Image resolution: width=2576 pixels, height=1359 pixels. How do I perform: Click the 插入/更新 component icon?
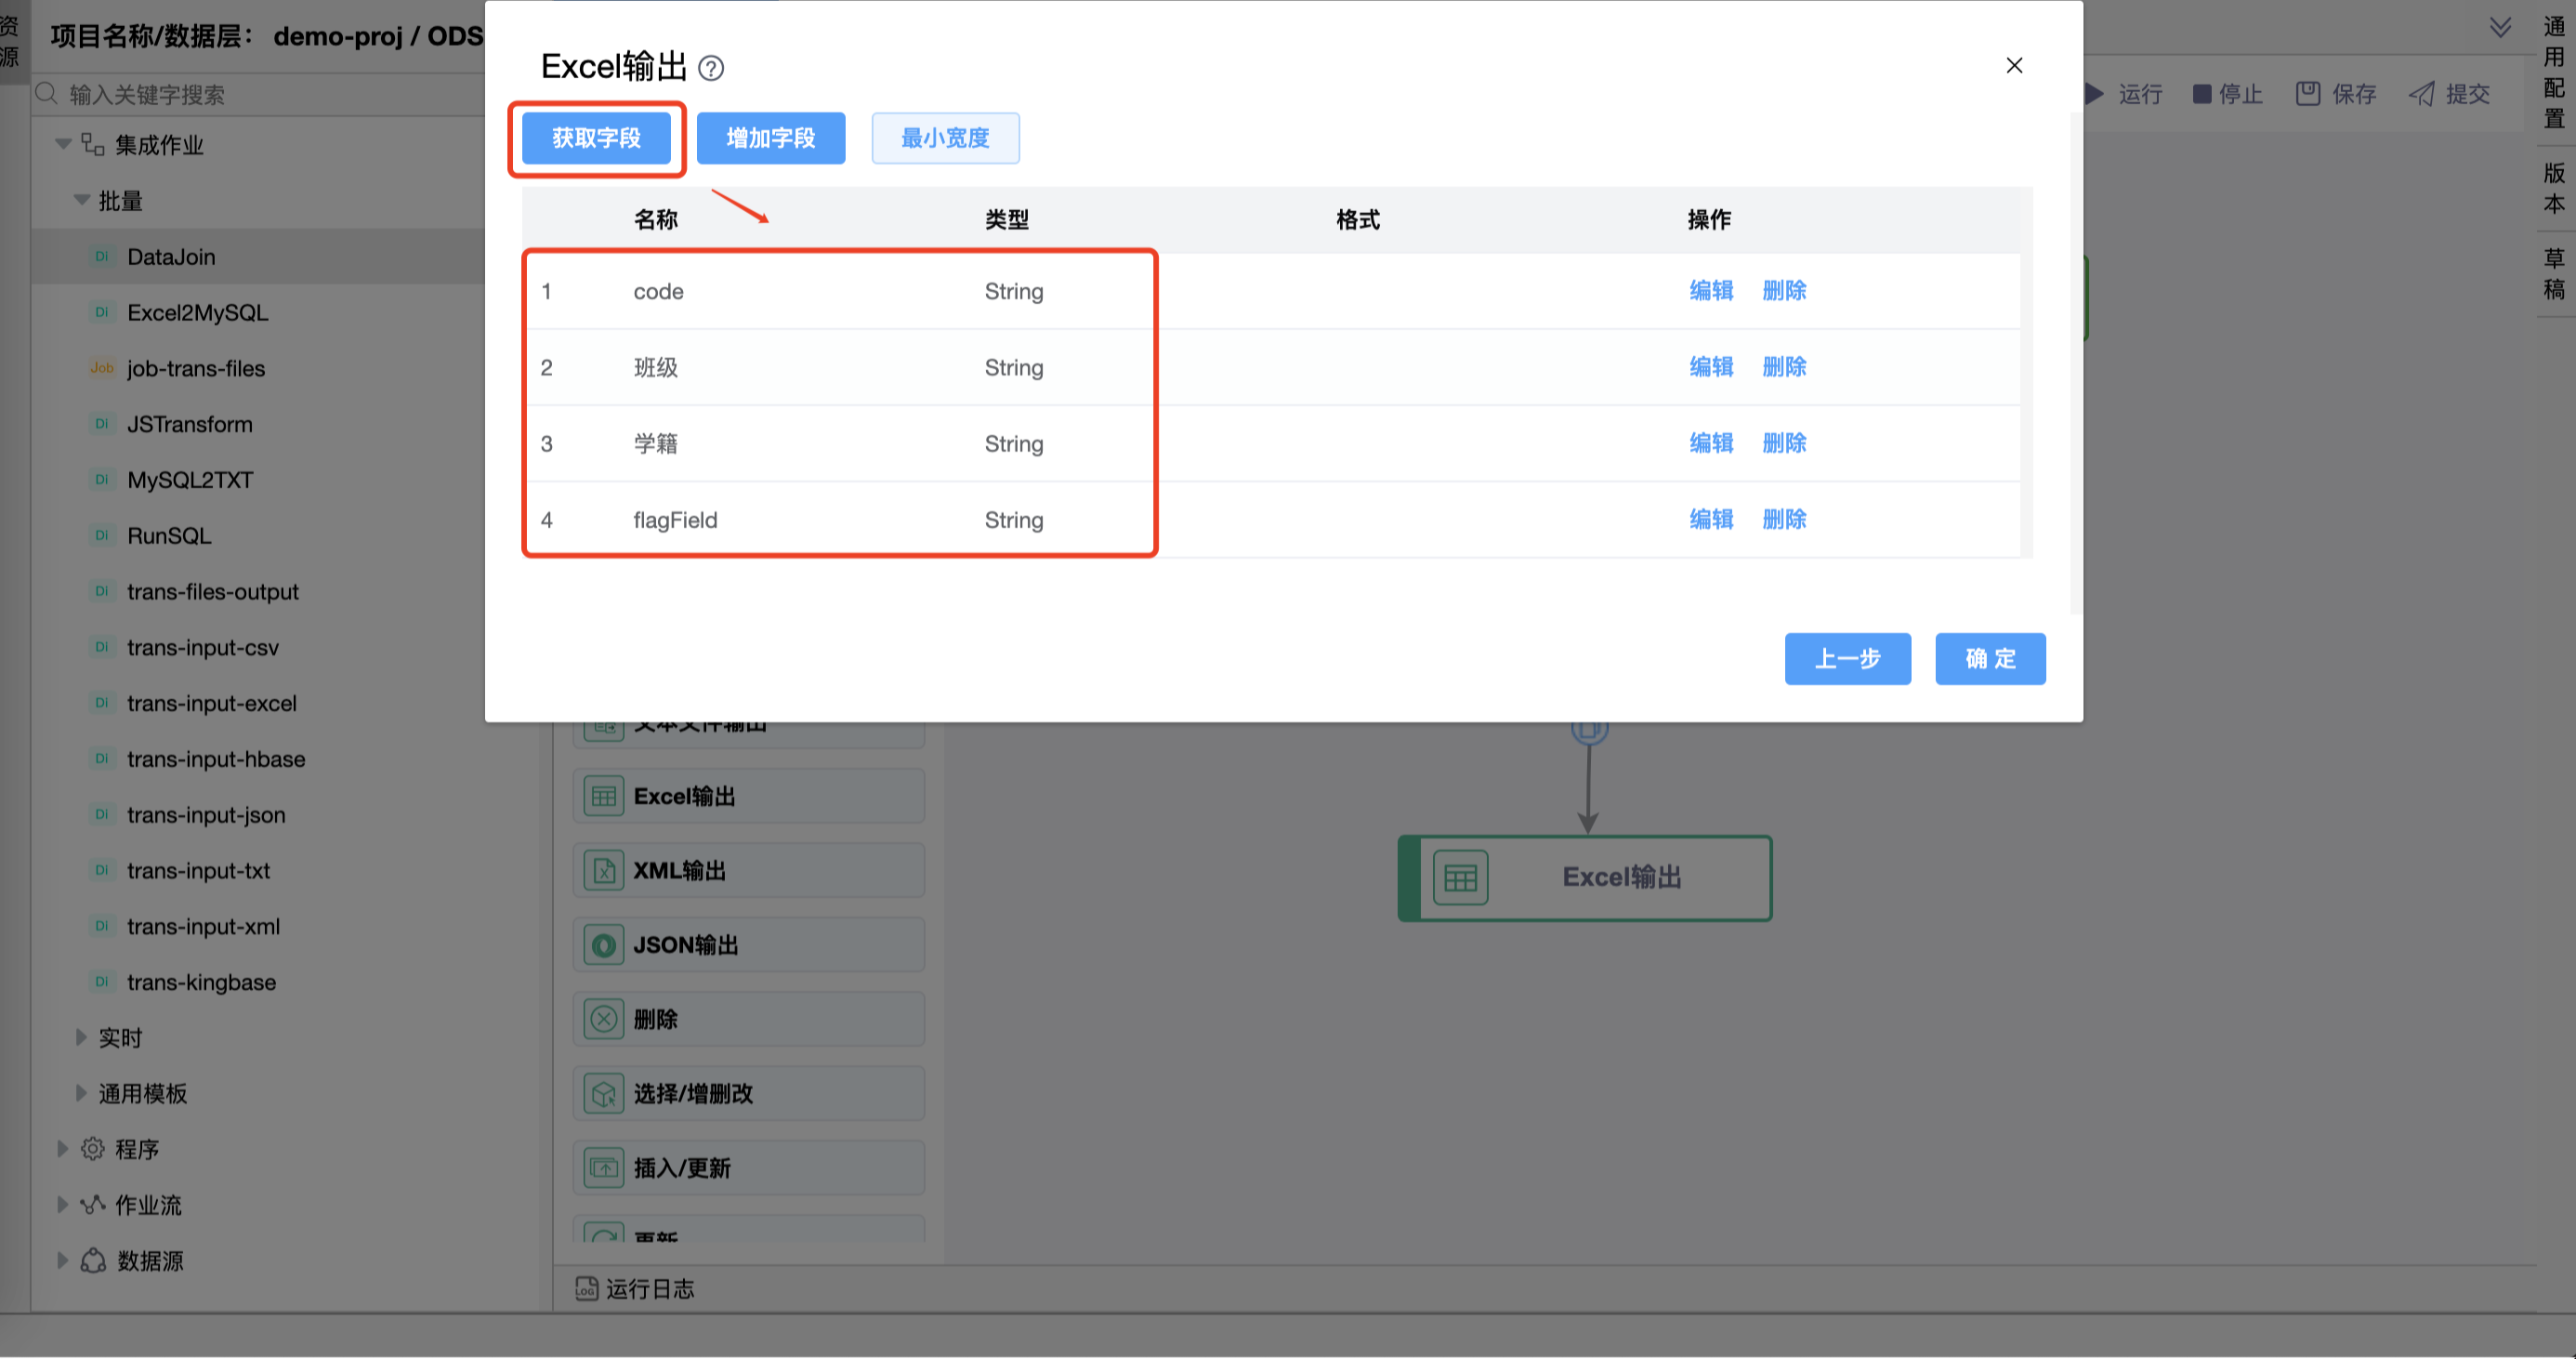pos(604,1168)
